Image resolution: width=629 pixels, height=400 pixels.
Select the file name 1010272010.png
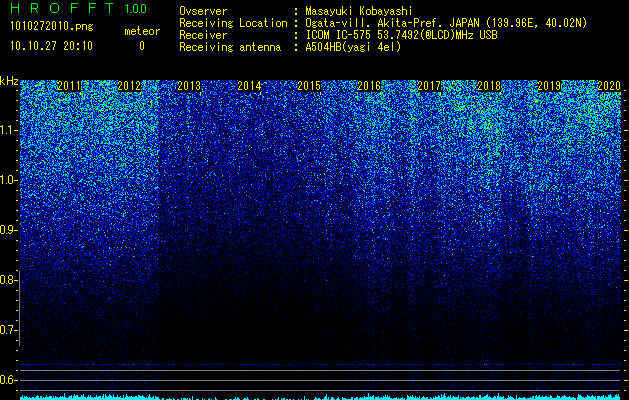pyautogui.click(x=51, y=27)
